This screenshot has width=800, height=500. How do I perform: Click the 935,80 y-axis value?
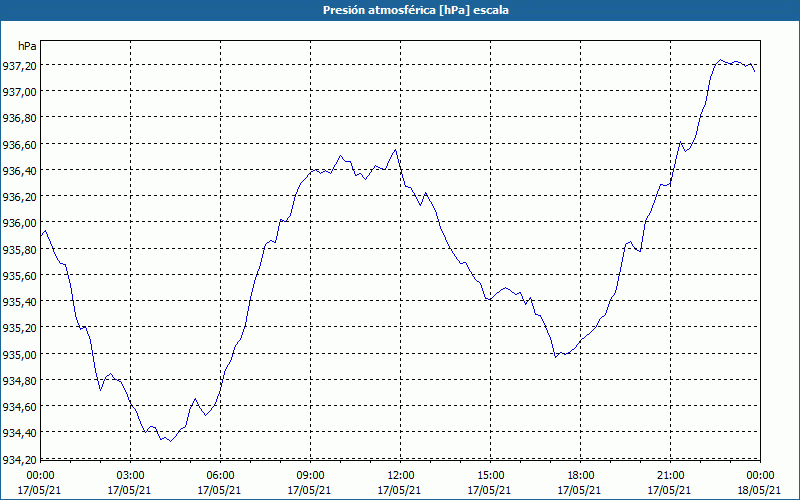[20, 249]
